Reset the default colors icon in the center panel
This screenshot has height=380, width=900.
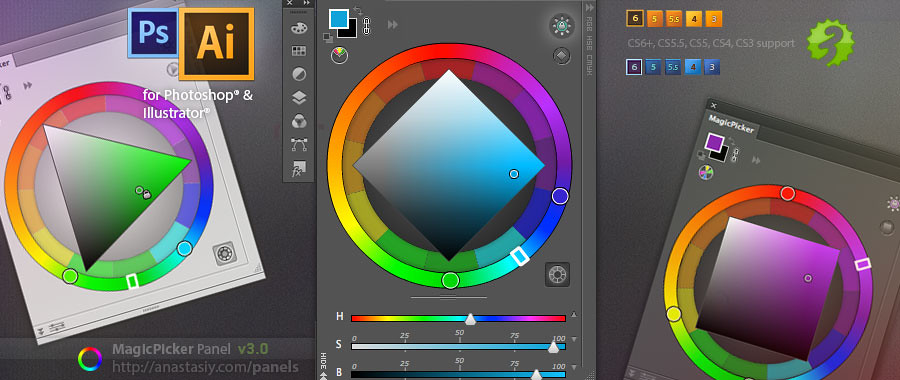point(328,38)
